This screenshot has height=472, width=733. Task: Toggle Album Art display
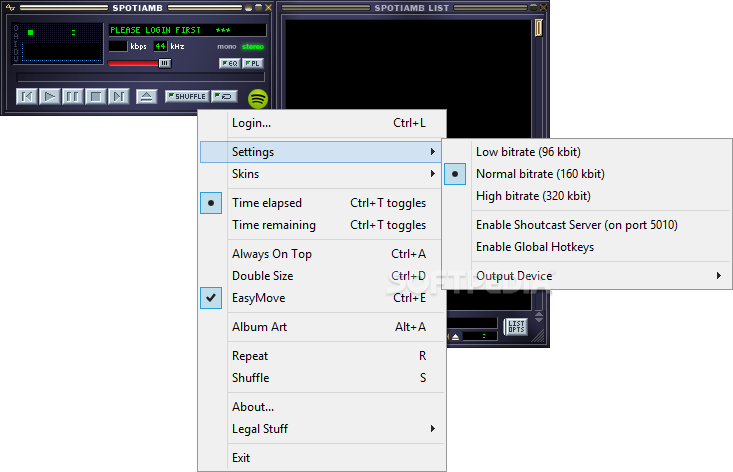click(321, 327)
